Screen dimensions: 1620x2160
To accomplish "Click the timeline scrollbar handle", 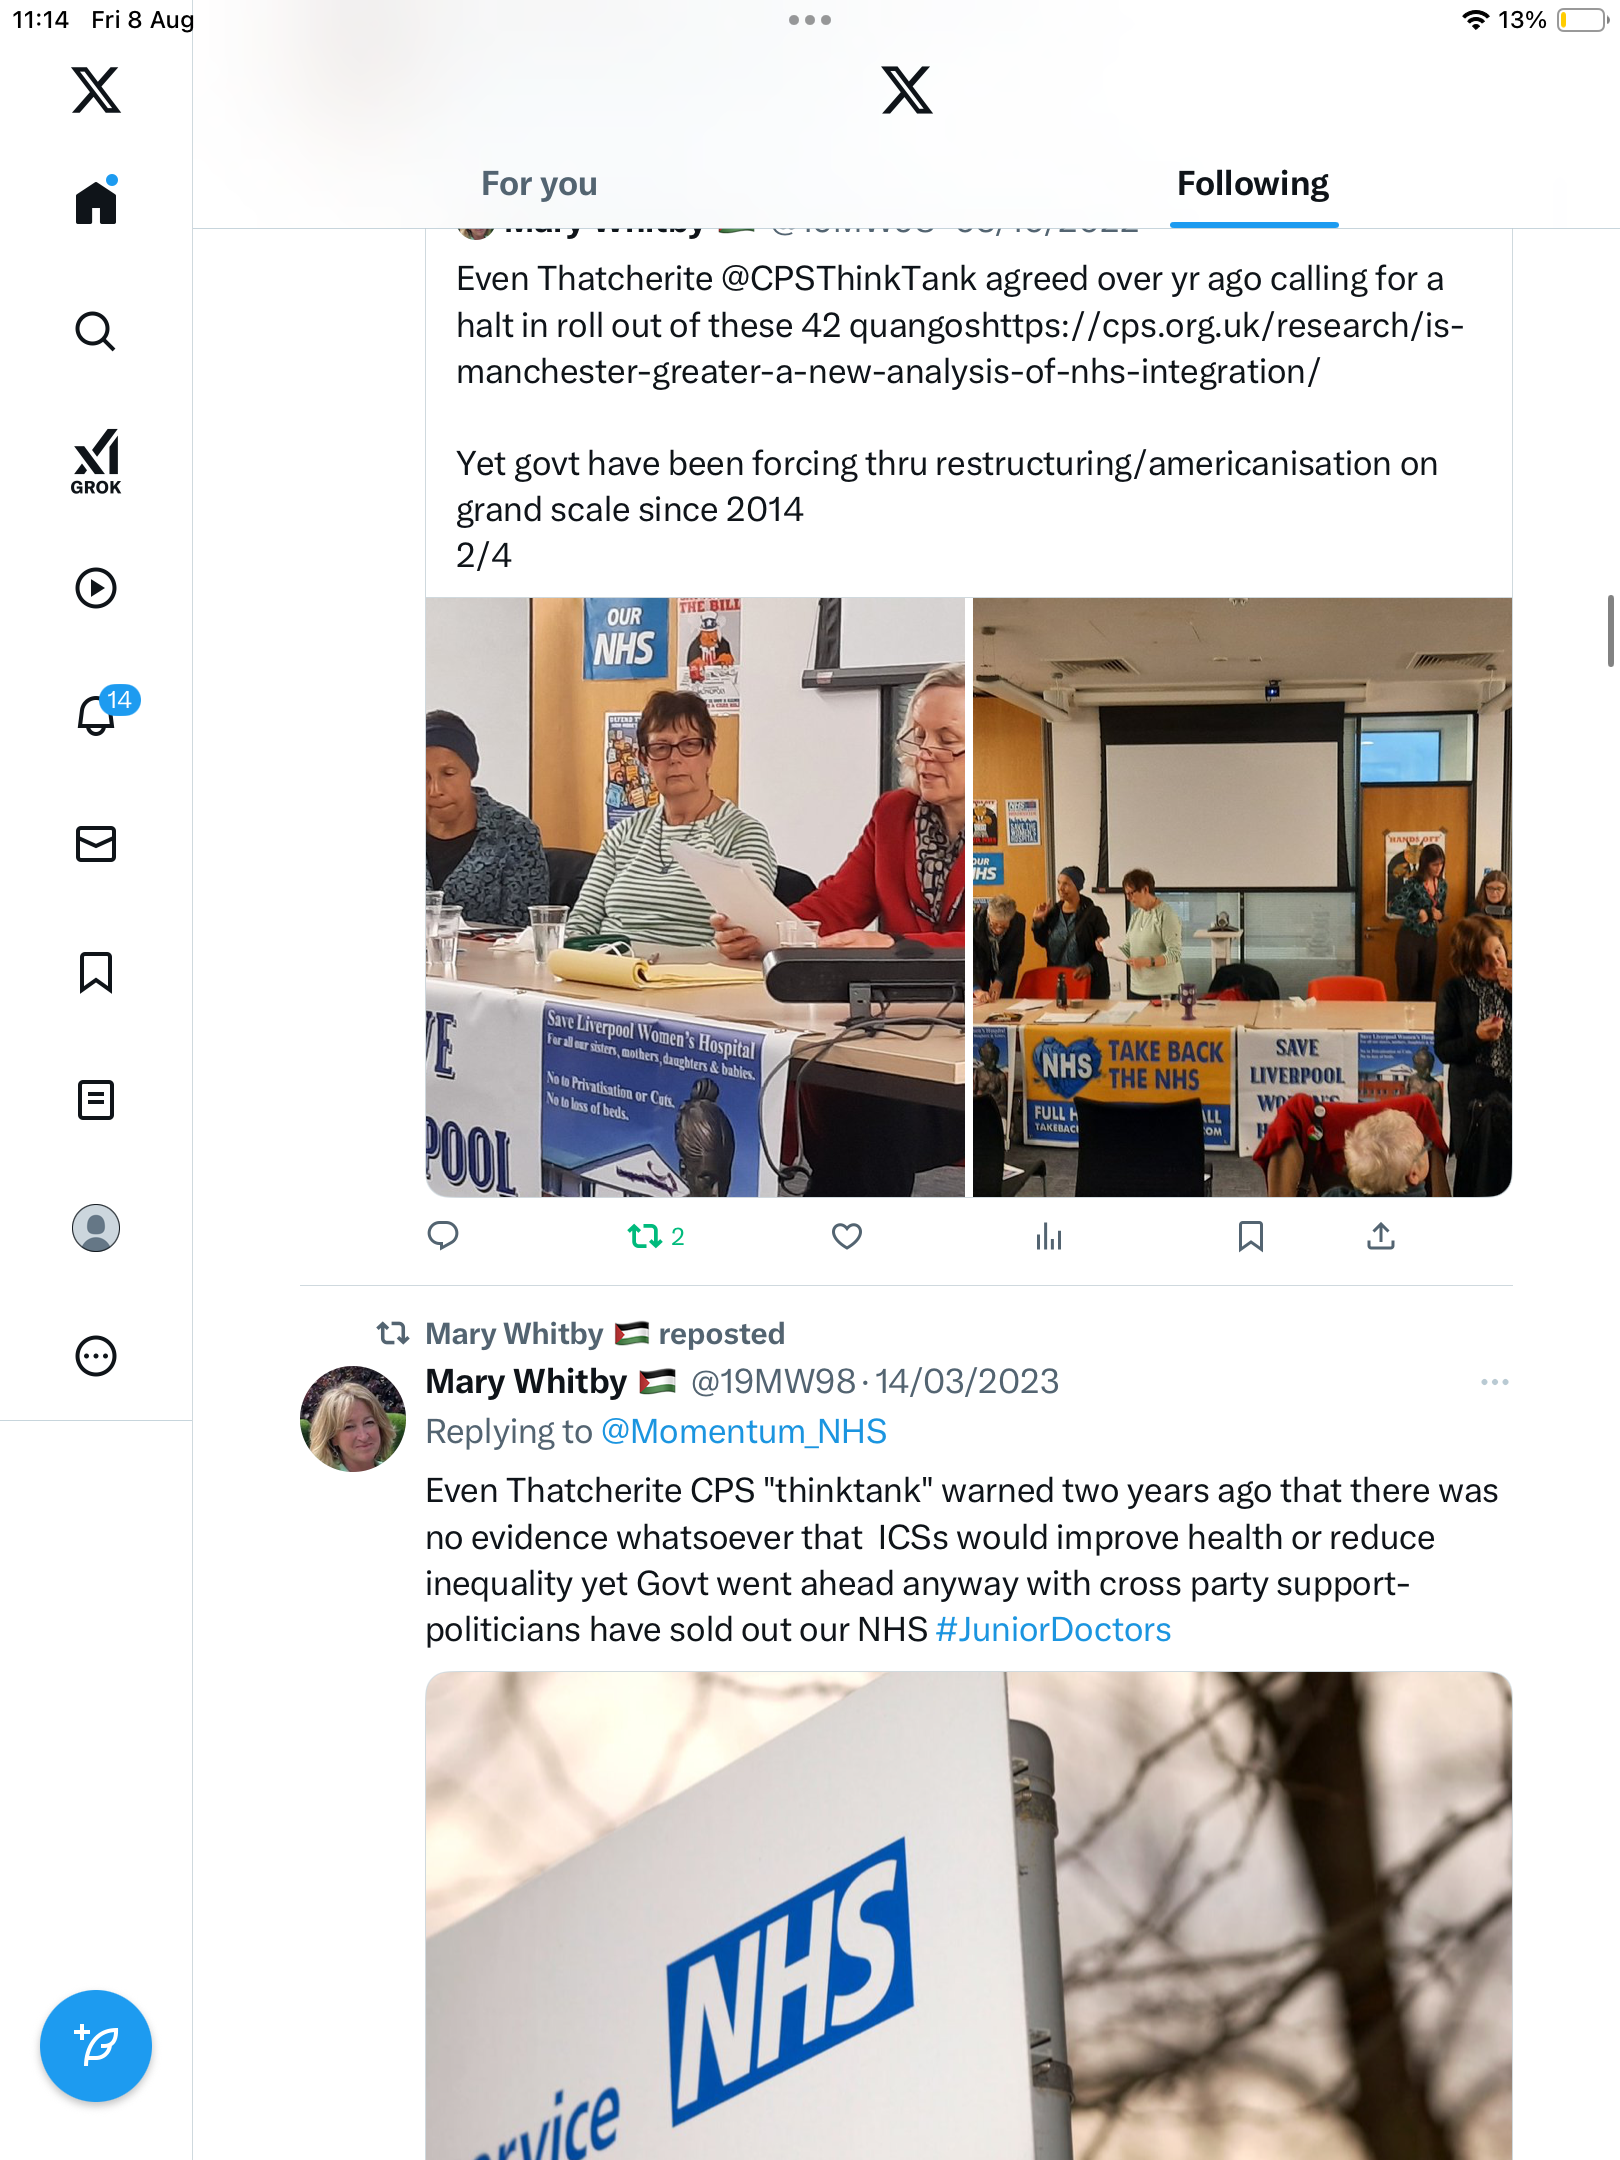I will point(1610,630).
